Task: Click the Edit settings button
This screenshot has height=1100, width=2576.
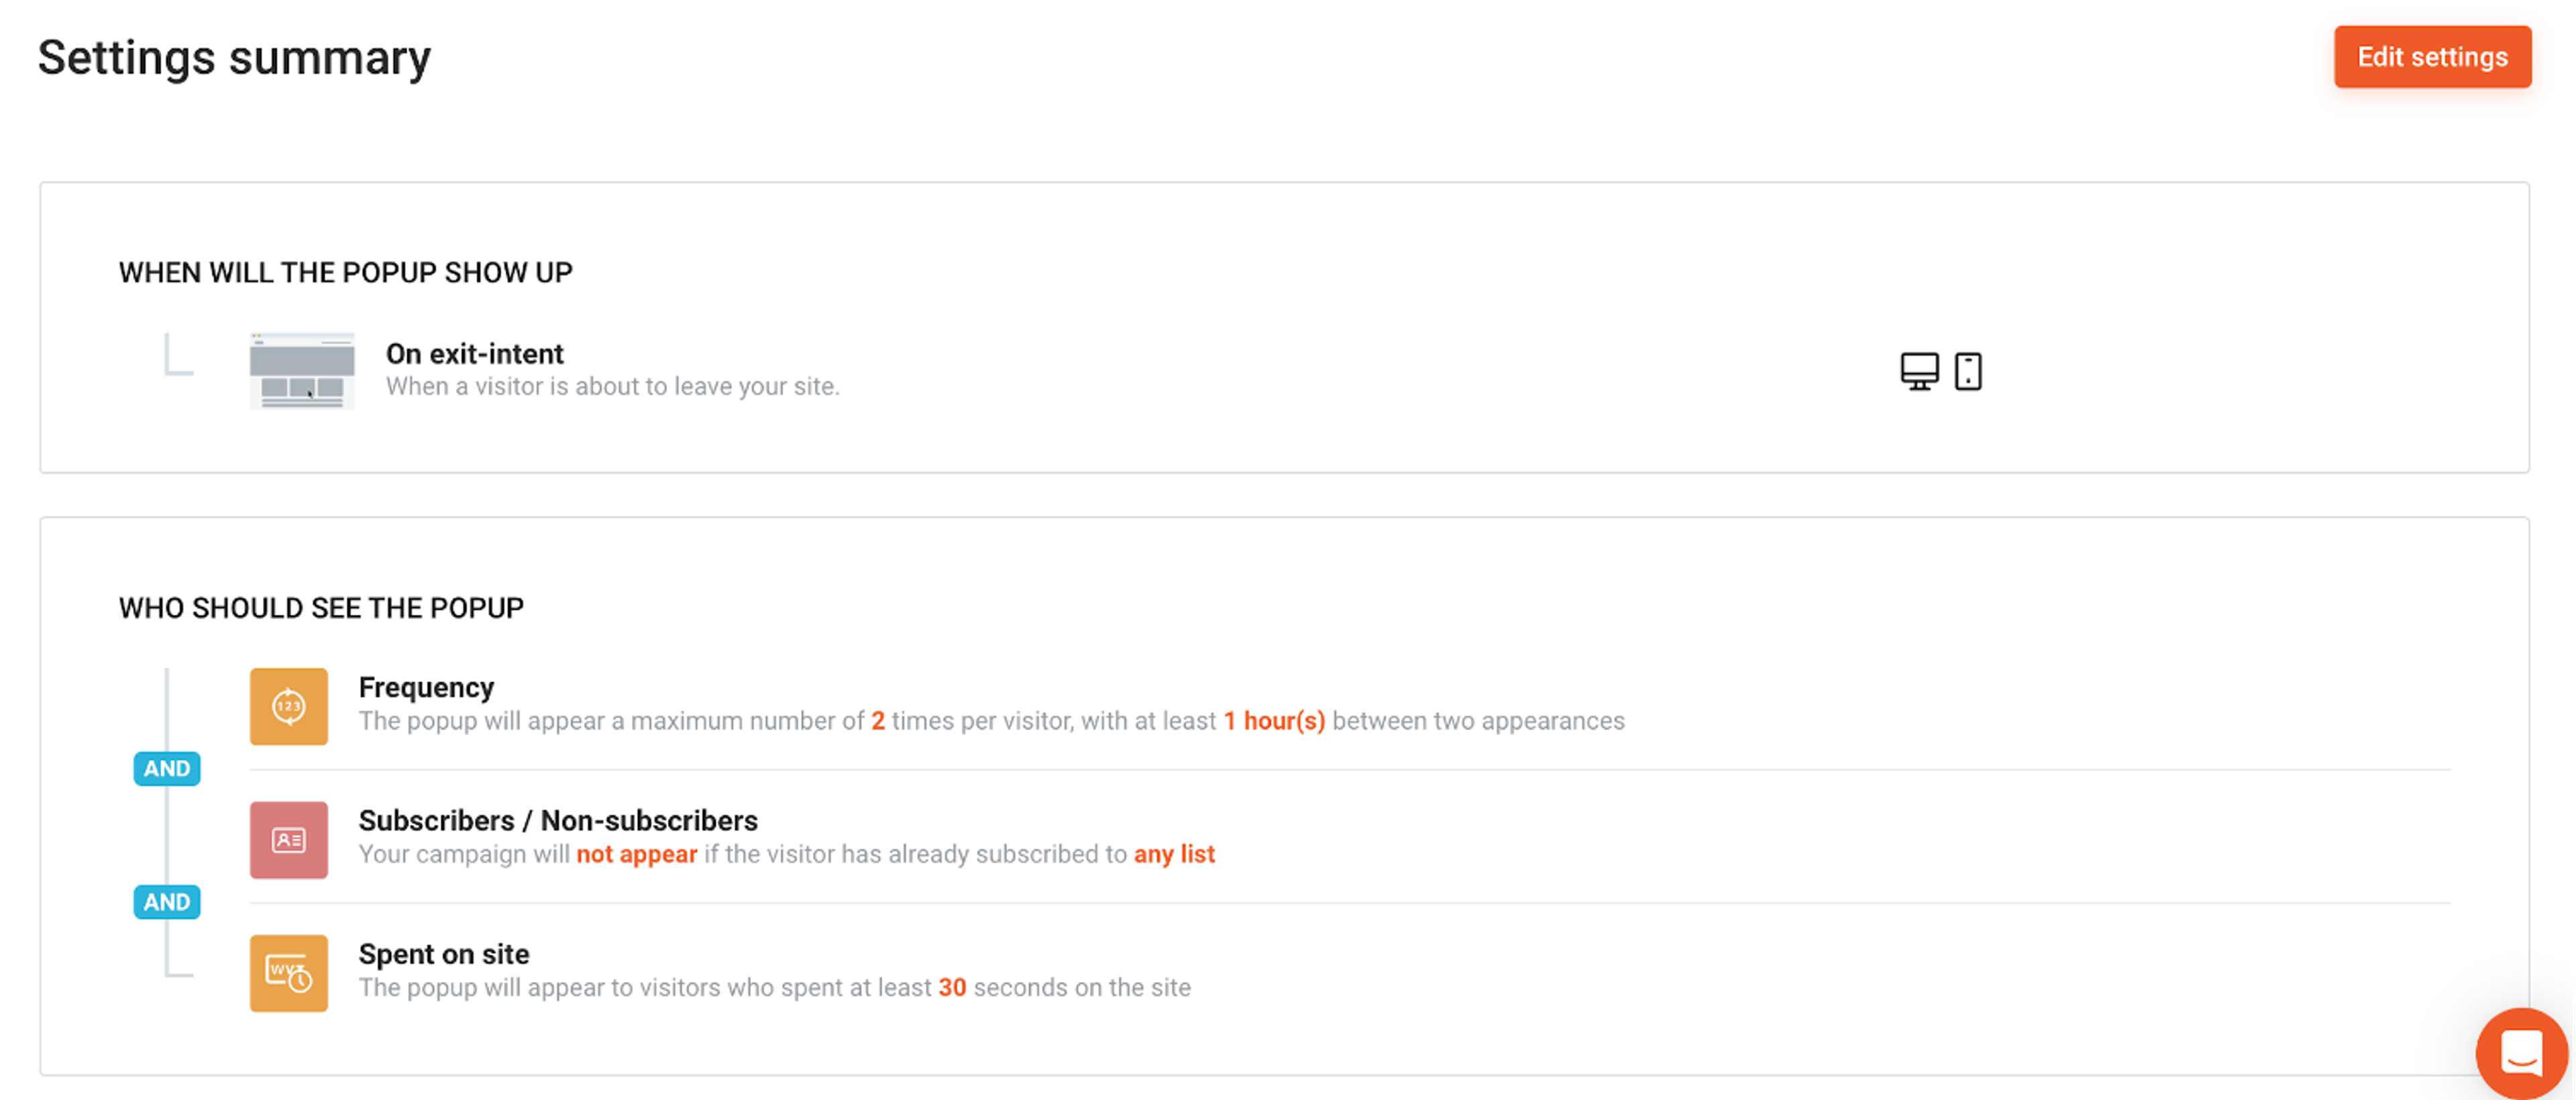Action: tap(2432, 57)
